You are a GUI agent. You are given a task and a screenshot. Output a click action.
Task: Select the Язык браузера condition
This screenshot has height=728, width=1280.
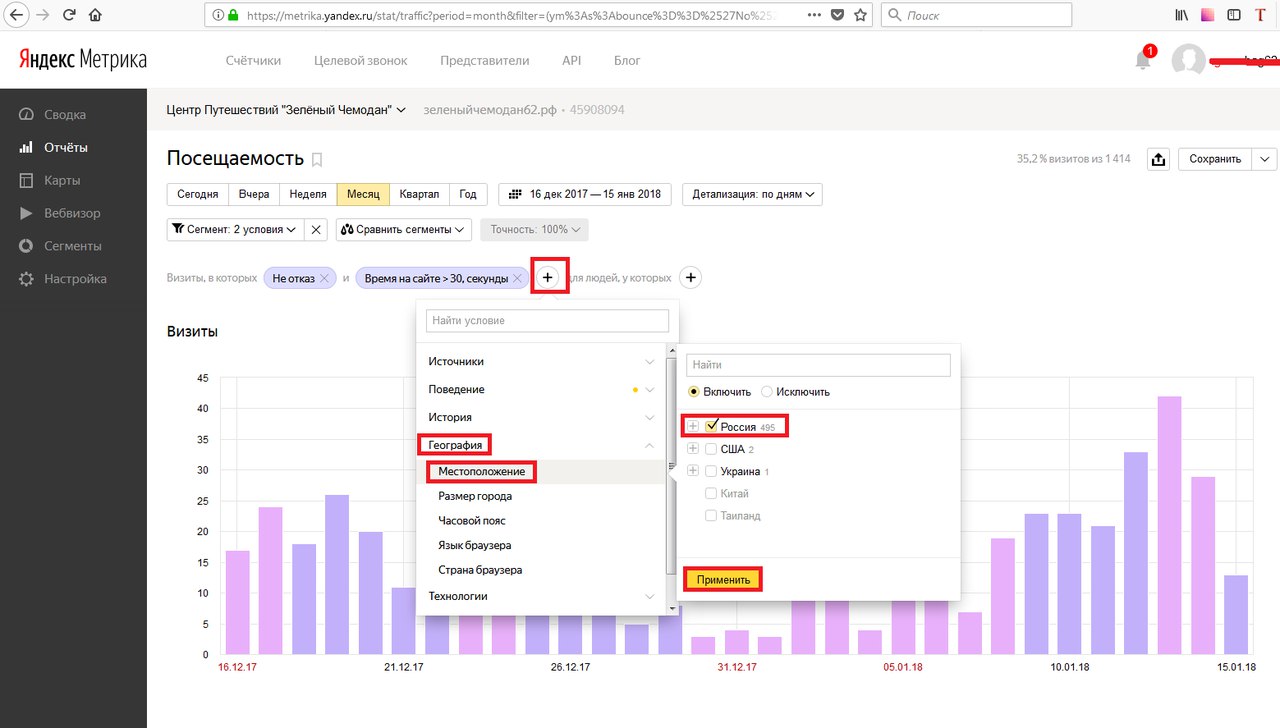pos(541,545)
